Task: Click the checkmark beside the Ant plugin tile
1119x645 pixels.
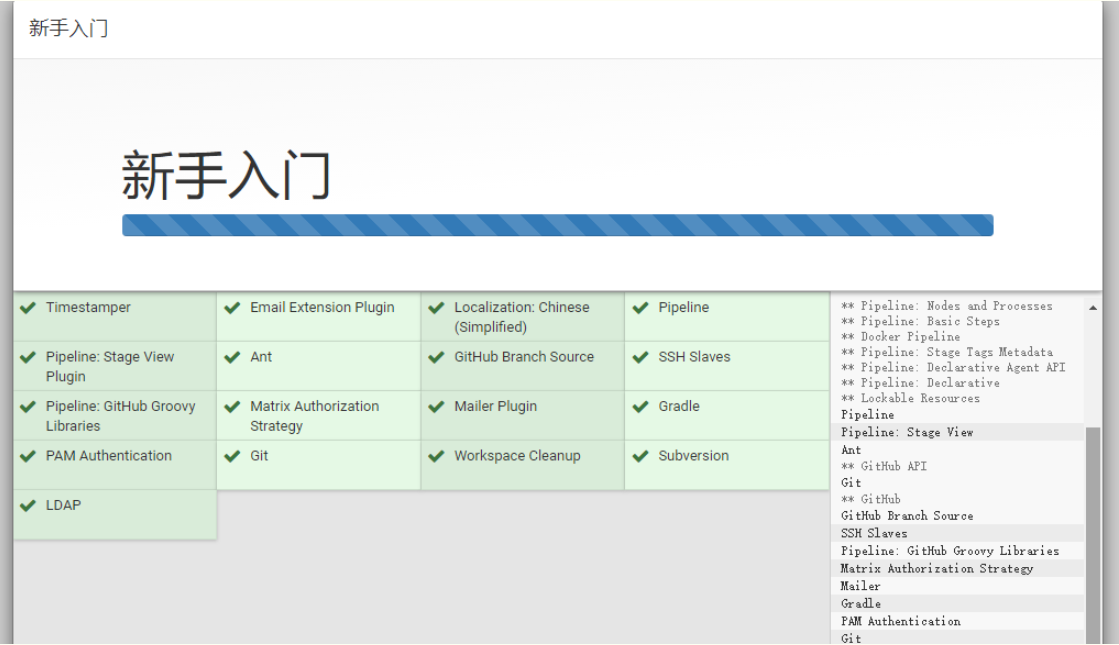Action: [232, 357]
